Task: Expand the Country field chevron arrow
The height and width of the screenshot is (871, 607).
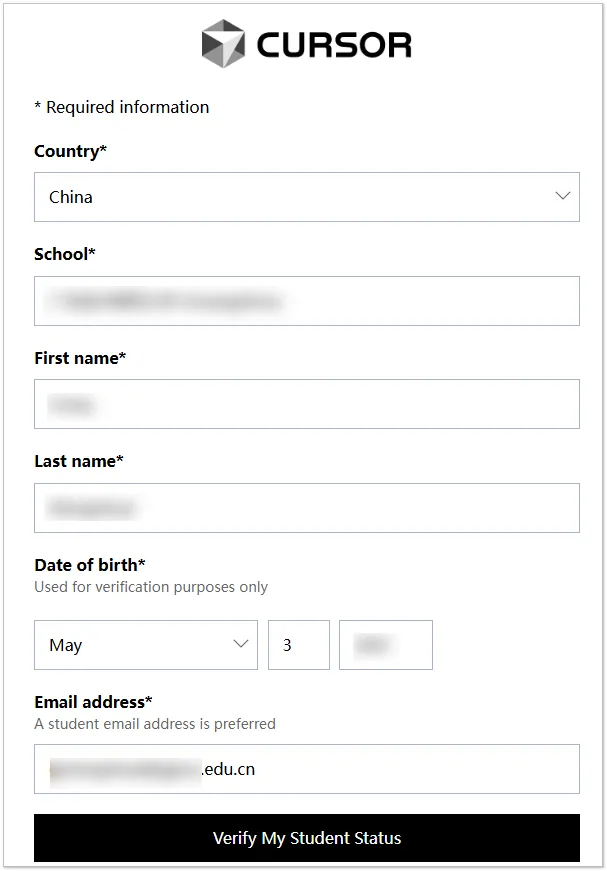Action: [563, 196]
